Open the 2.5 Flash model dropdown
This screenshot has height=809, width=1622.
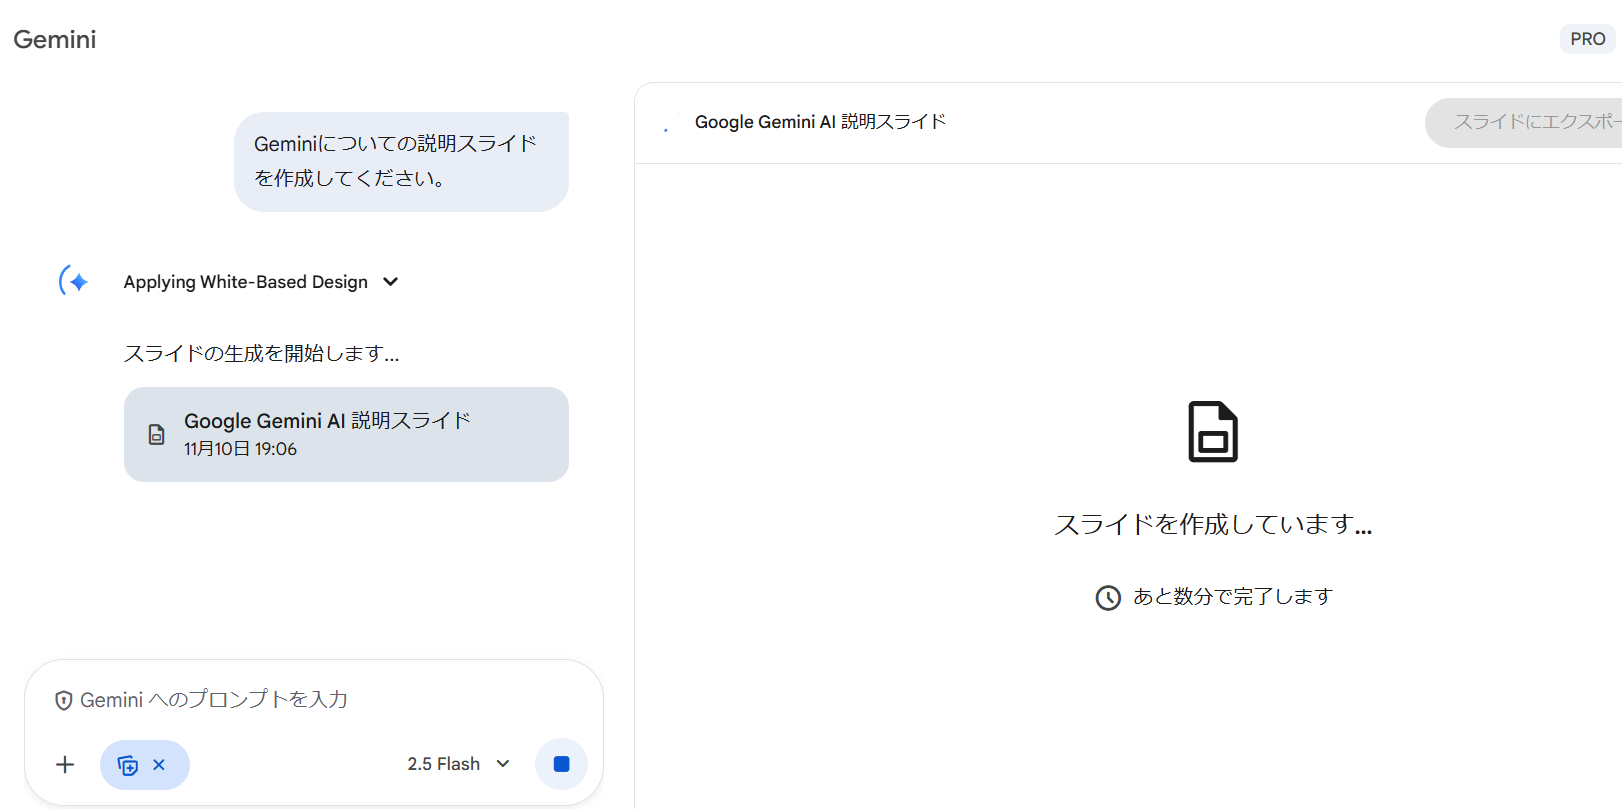[x=459, y=764]
